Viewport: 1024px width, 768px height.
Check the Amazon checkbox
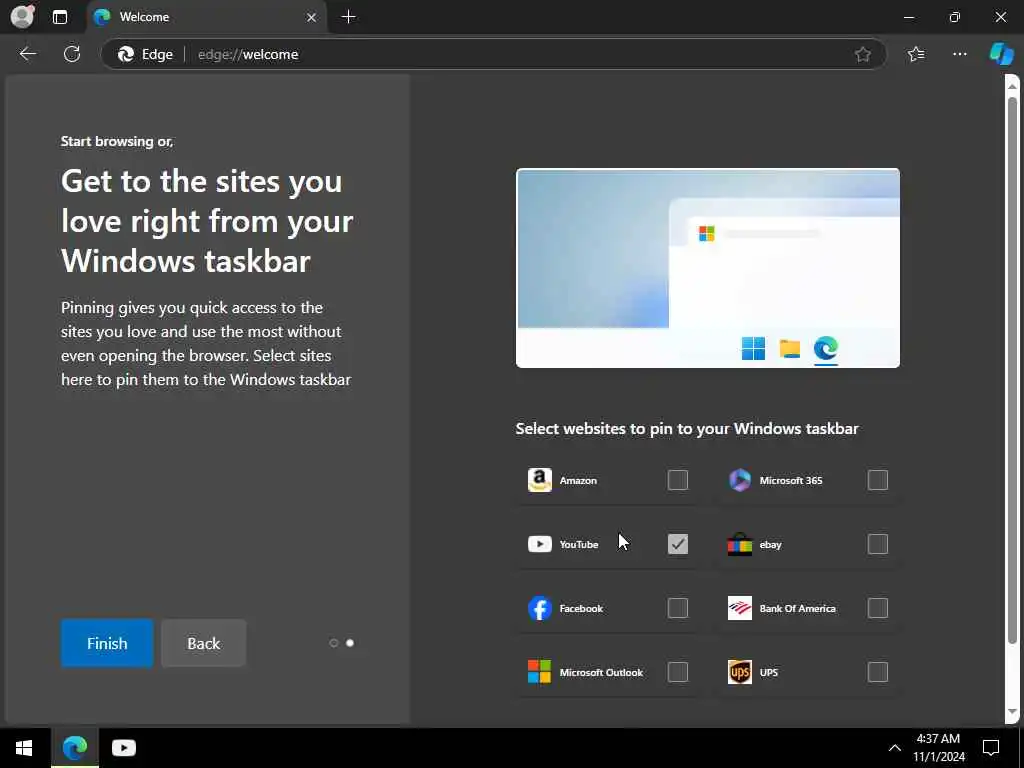pyautogui.click(x=678, y=480)
